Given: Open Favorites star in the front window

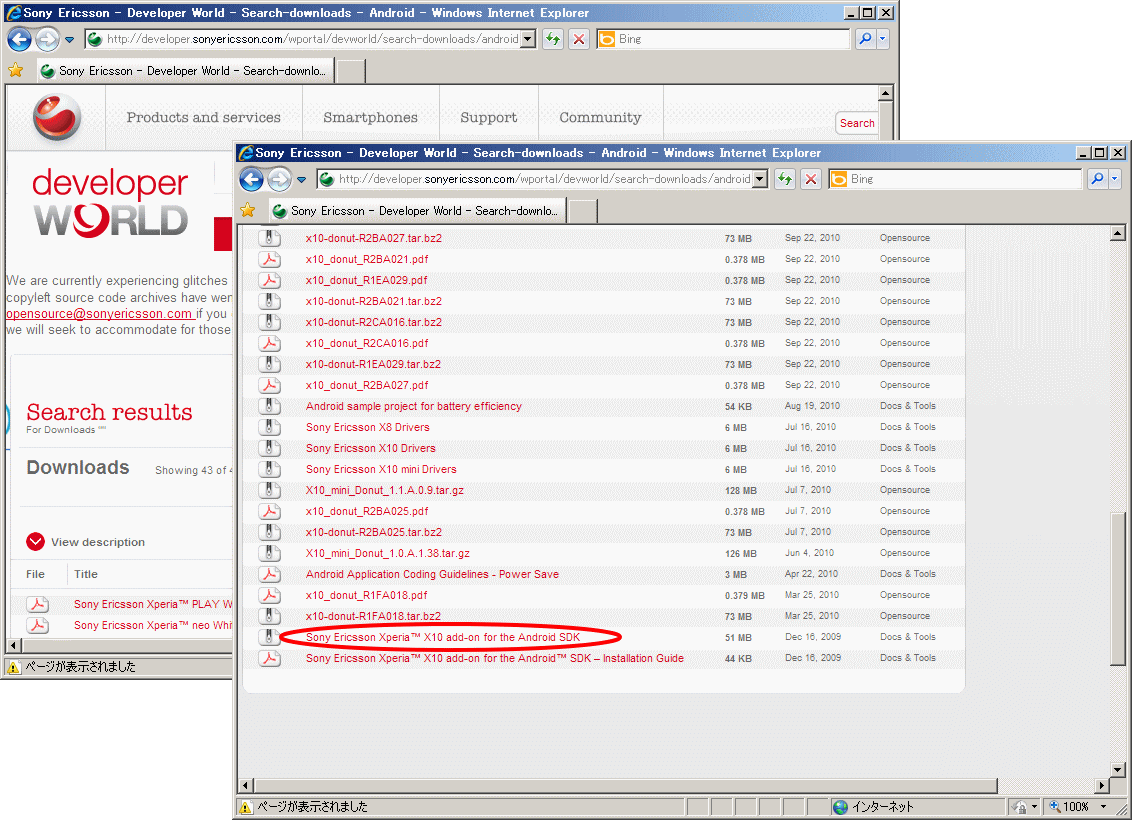Looking at the screenshot, I should click(248, 210).
